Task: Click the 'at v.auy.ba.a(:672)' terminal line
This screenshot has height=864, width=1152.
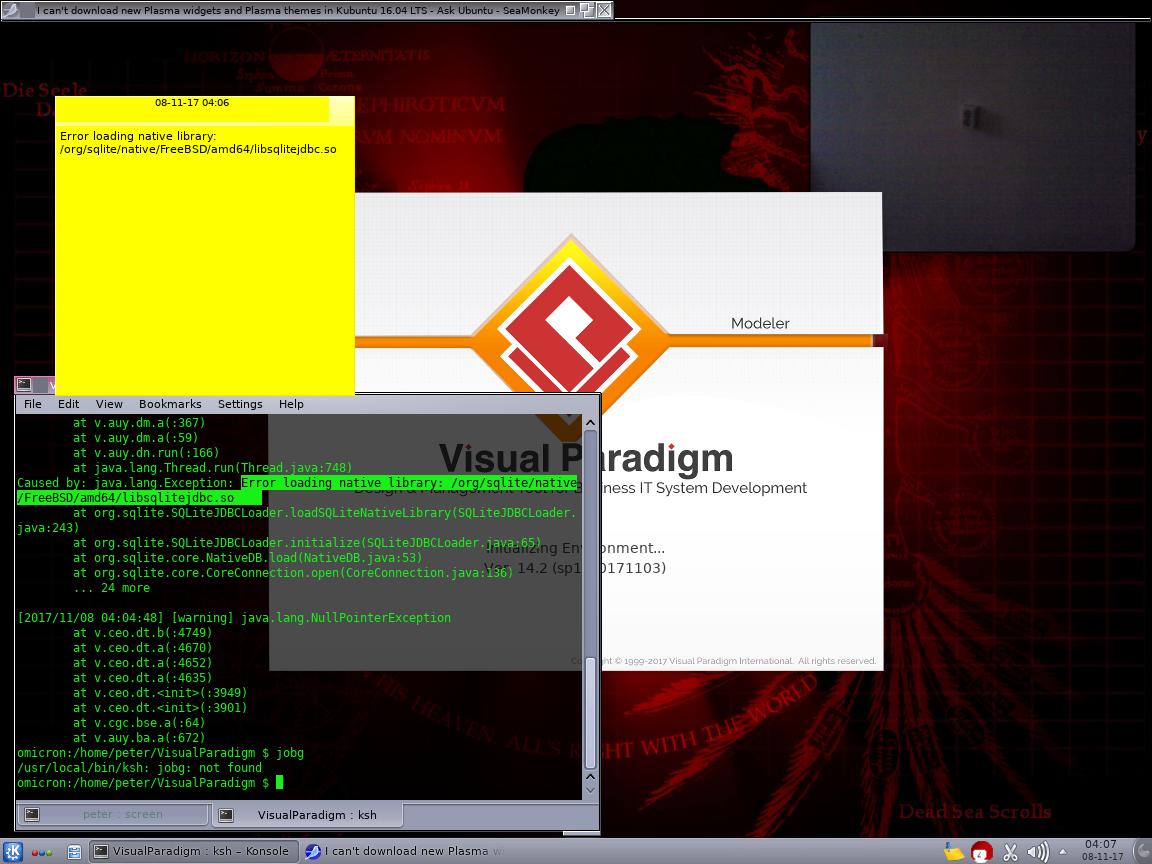Action: [x=139, y=738]
